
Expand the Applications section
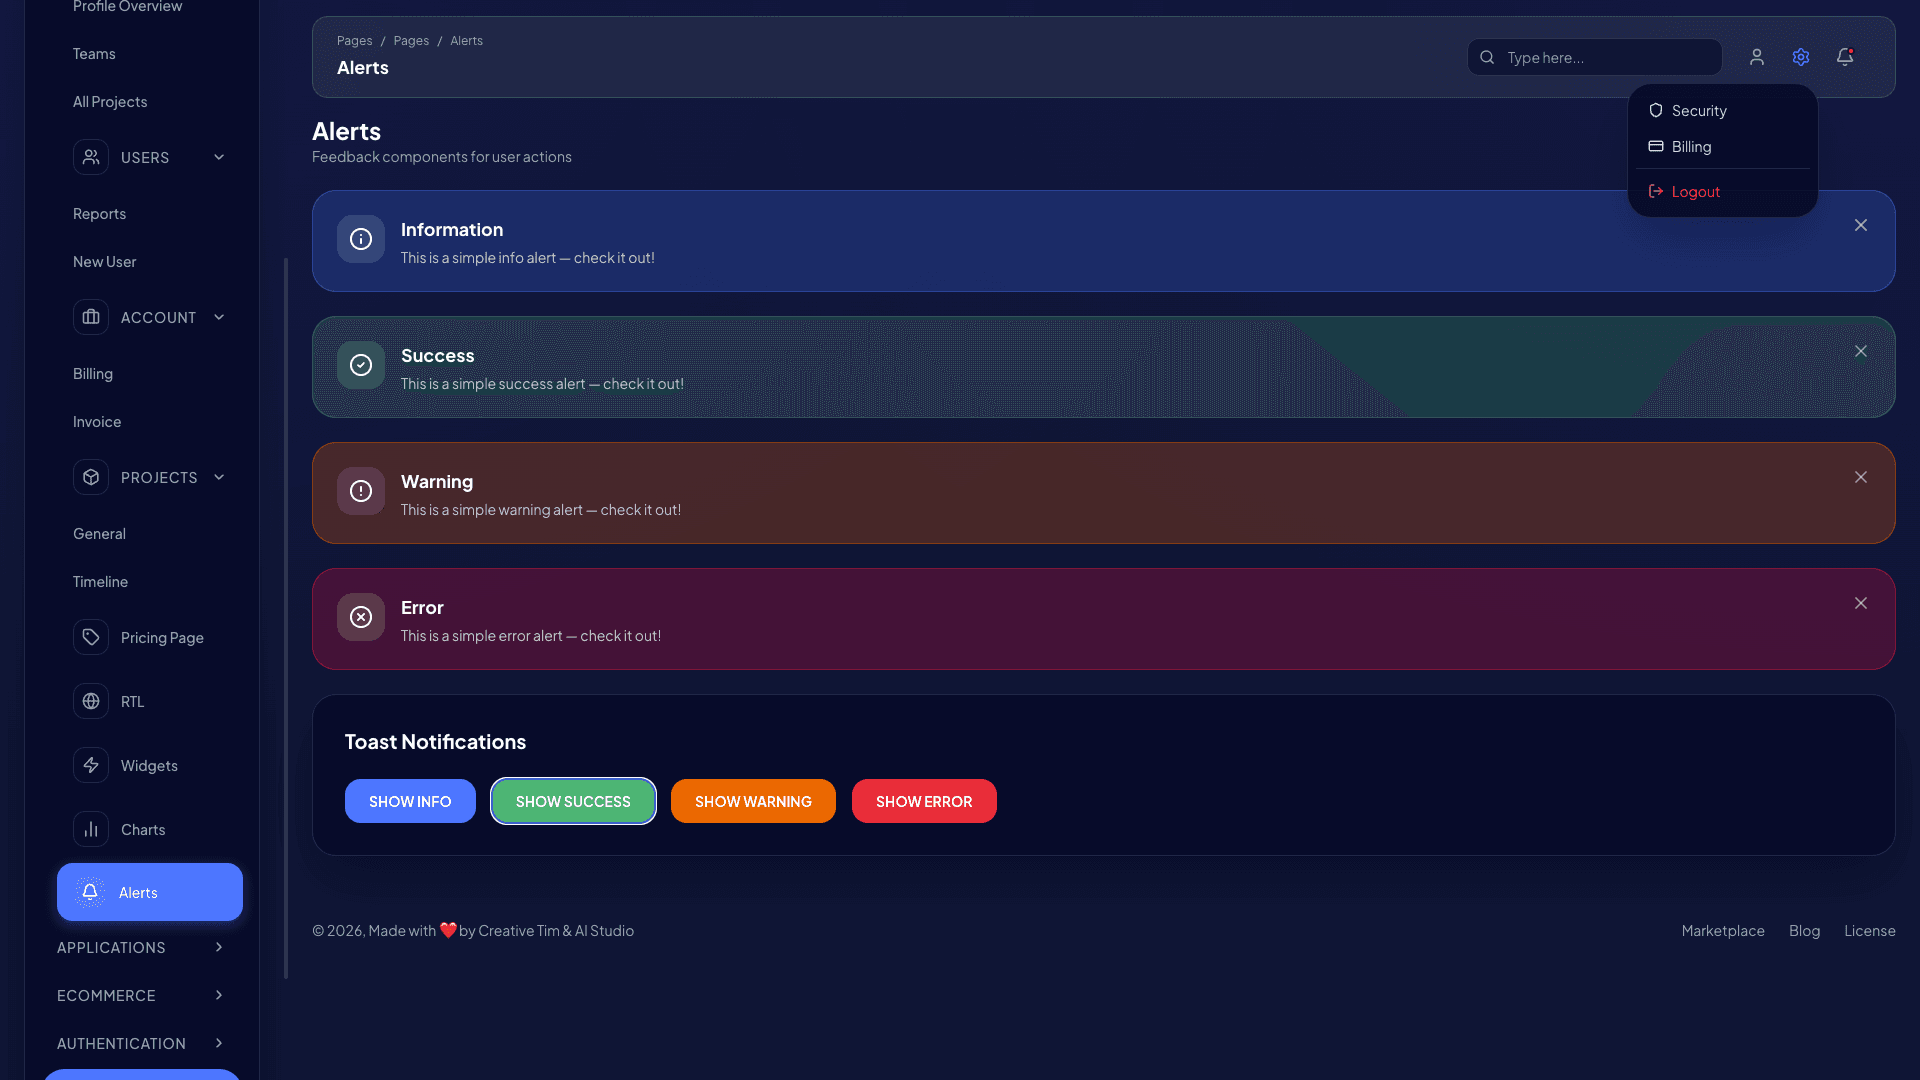tap(219, 947)
